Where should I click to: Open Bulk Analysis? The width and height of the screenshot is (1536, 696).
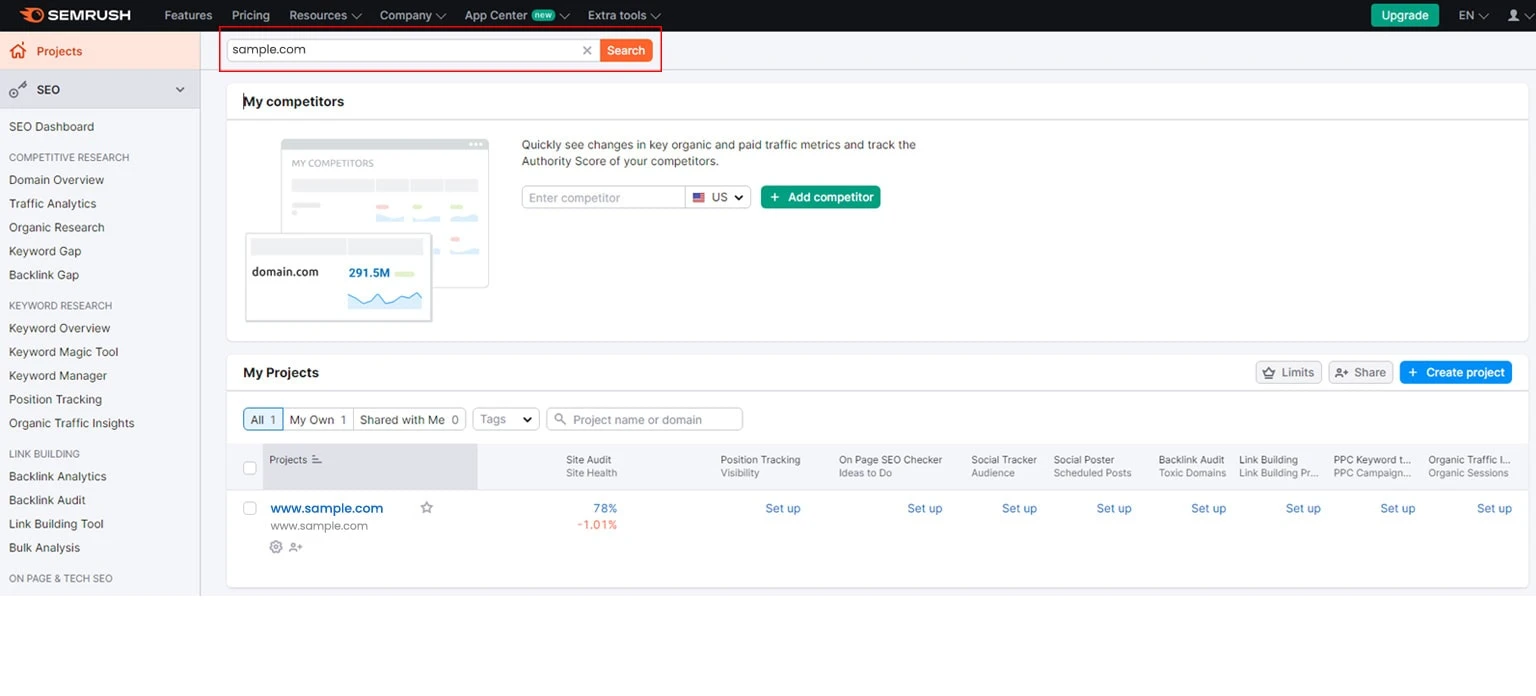[45, 548]
